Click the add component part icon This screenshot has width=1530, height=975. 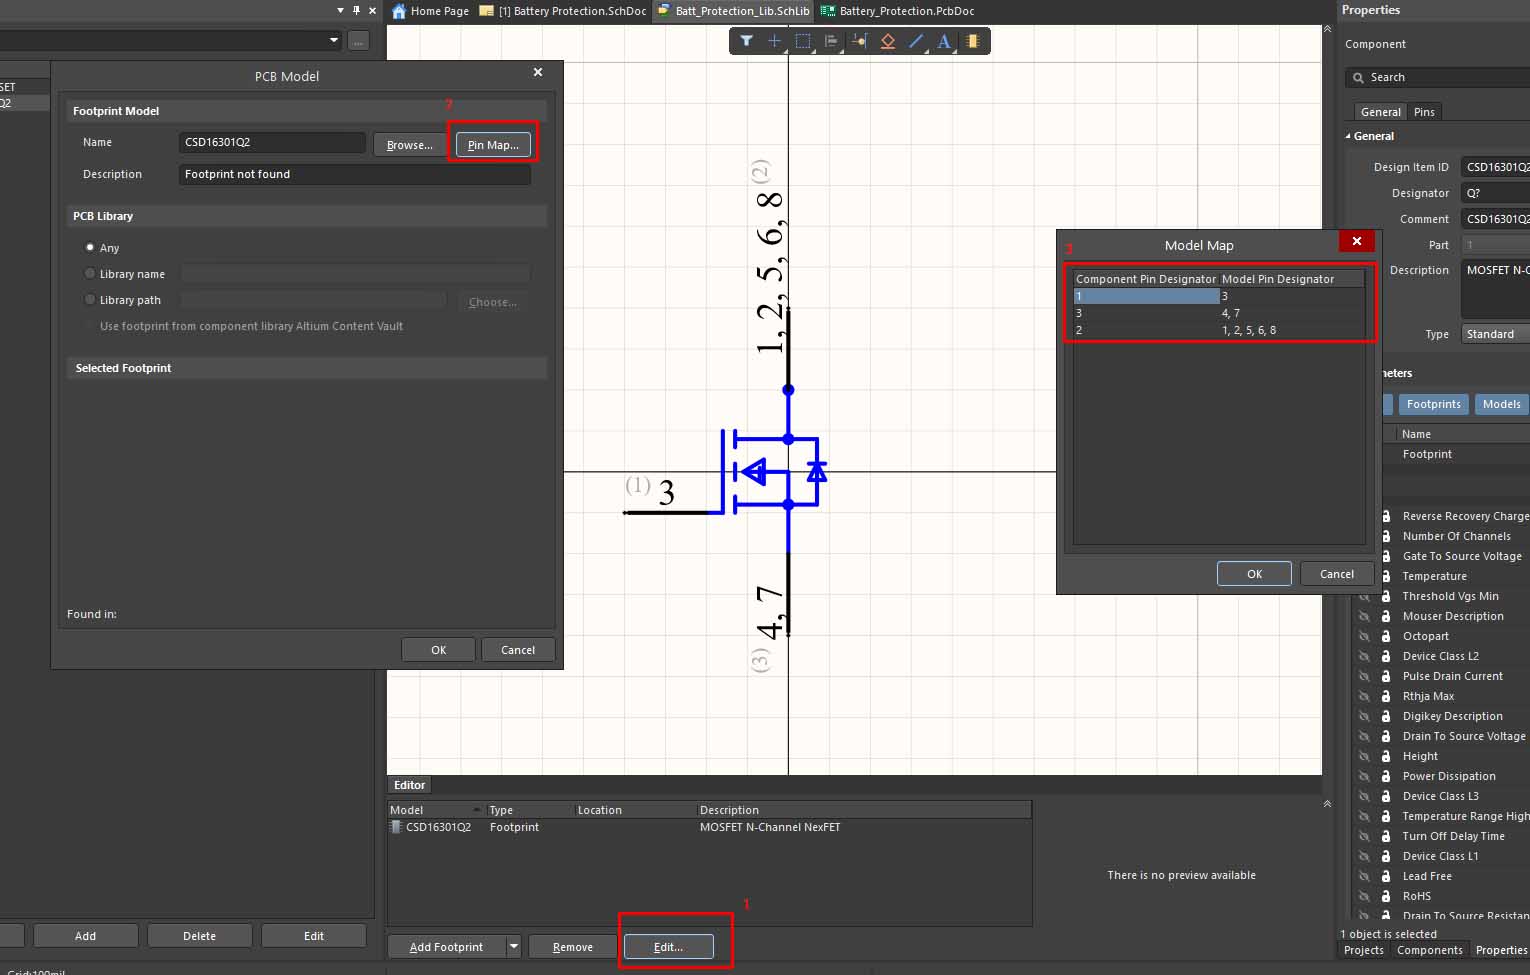point(972,41)
